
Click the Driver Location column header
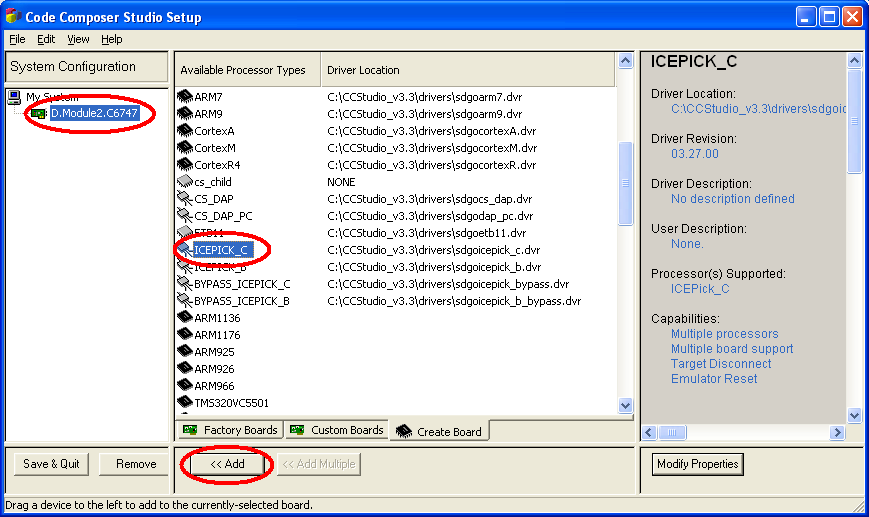(x=468, y=70)
